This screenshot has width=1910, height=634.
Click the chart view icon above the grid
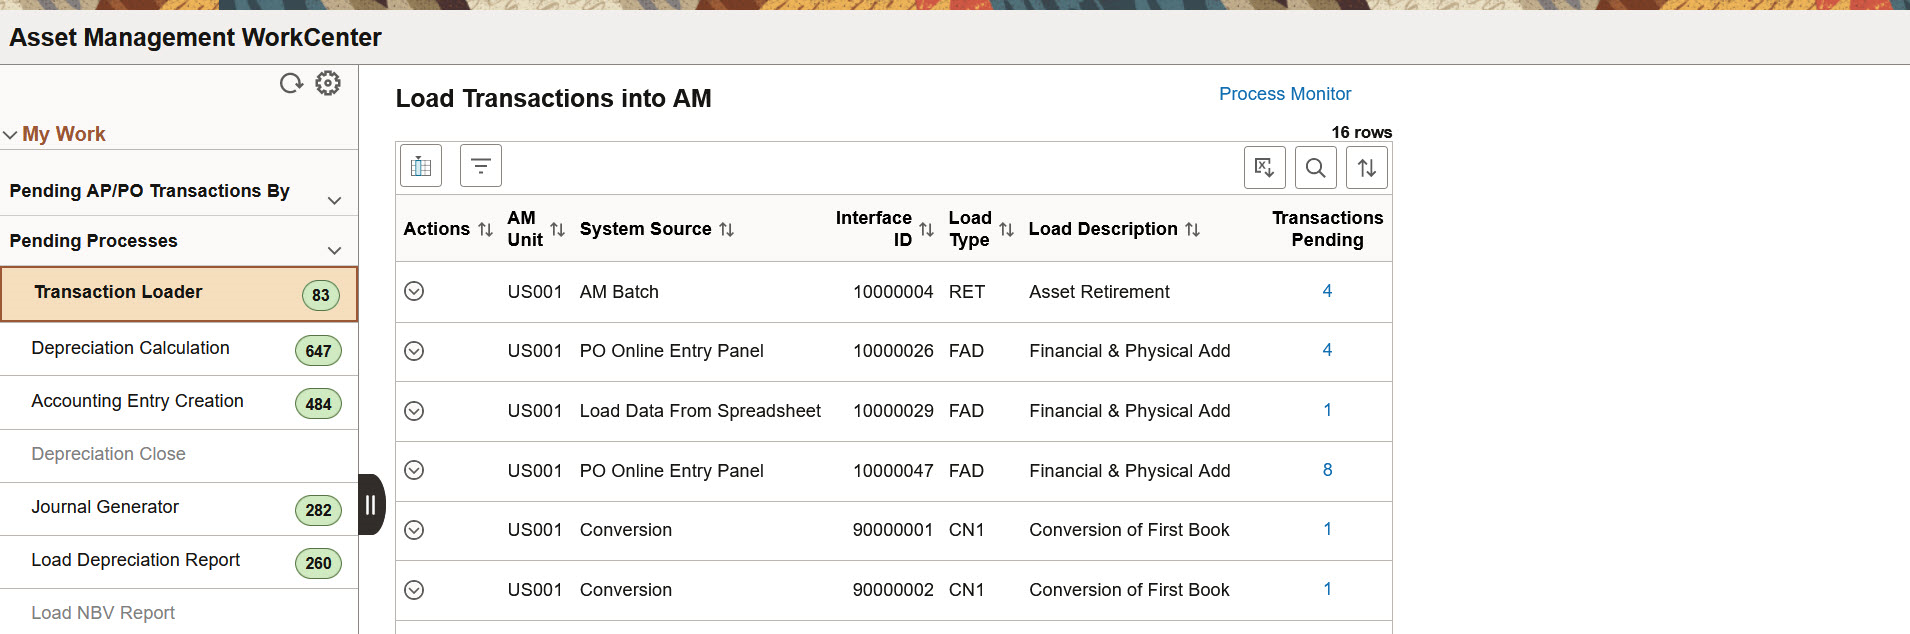(421, 166)
